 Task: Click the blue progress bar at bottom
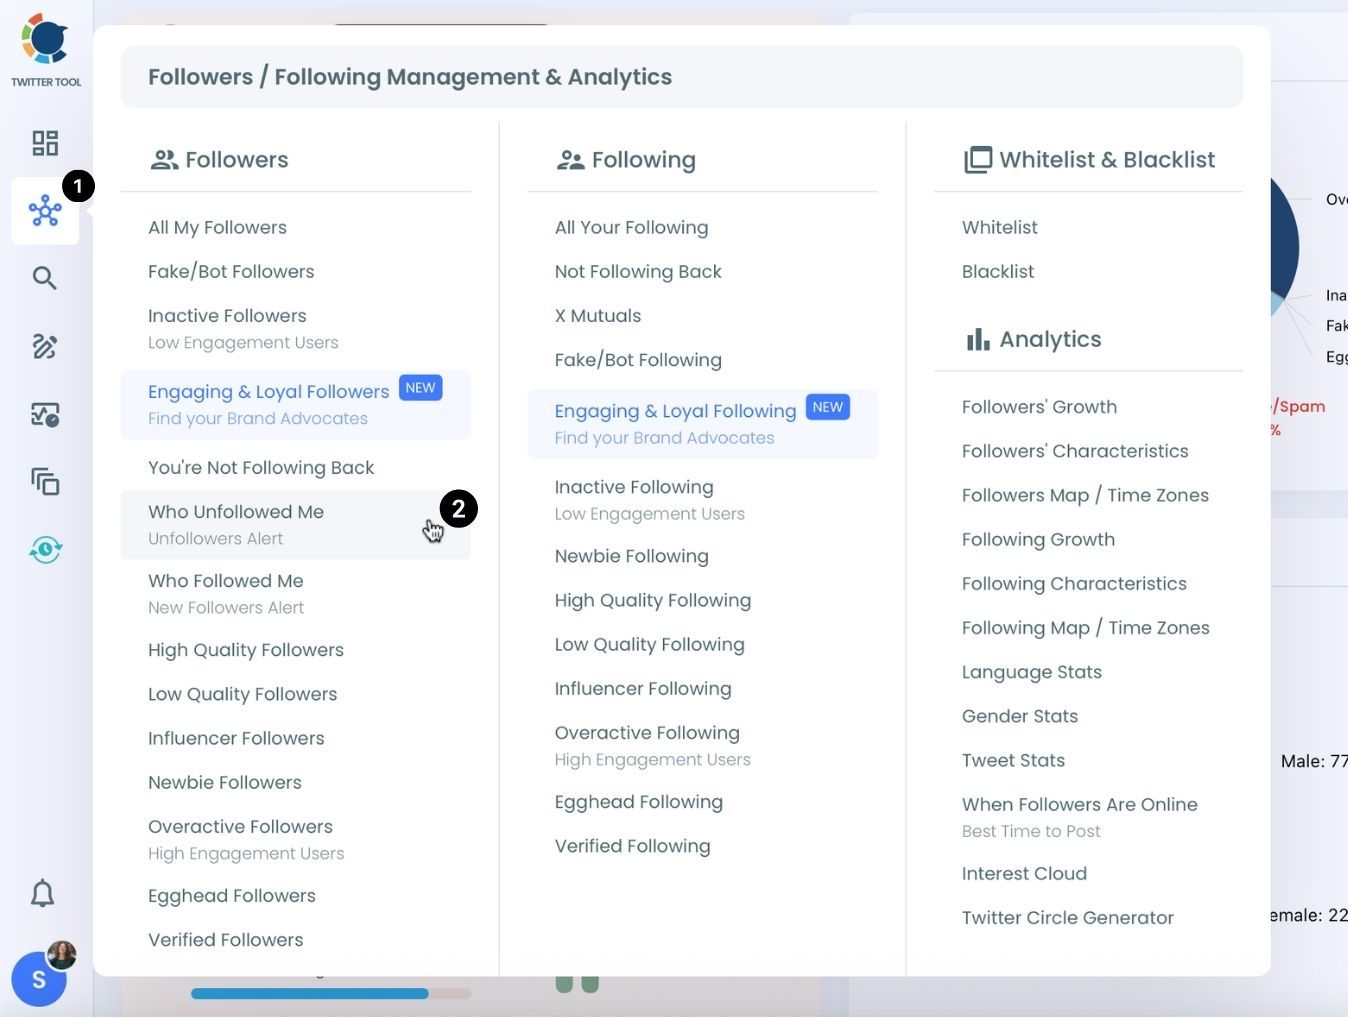(309, 993)
